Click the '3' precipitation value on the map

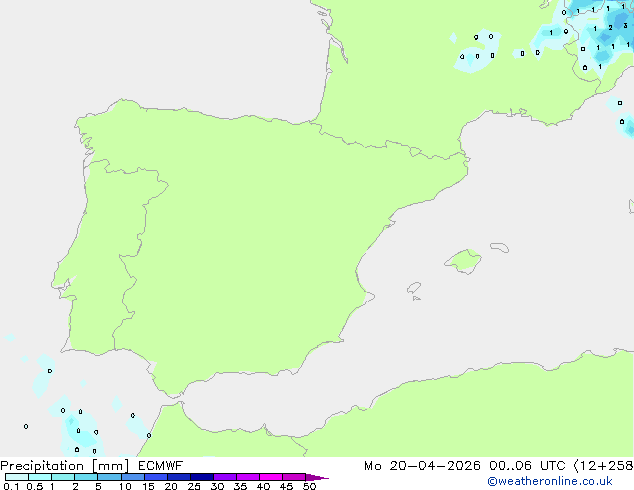625,26
